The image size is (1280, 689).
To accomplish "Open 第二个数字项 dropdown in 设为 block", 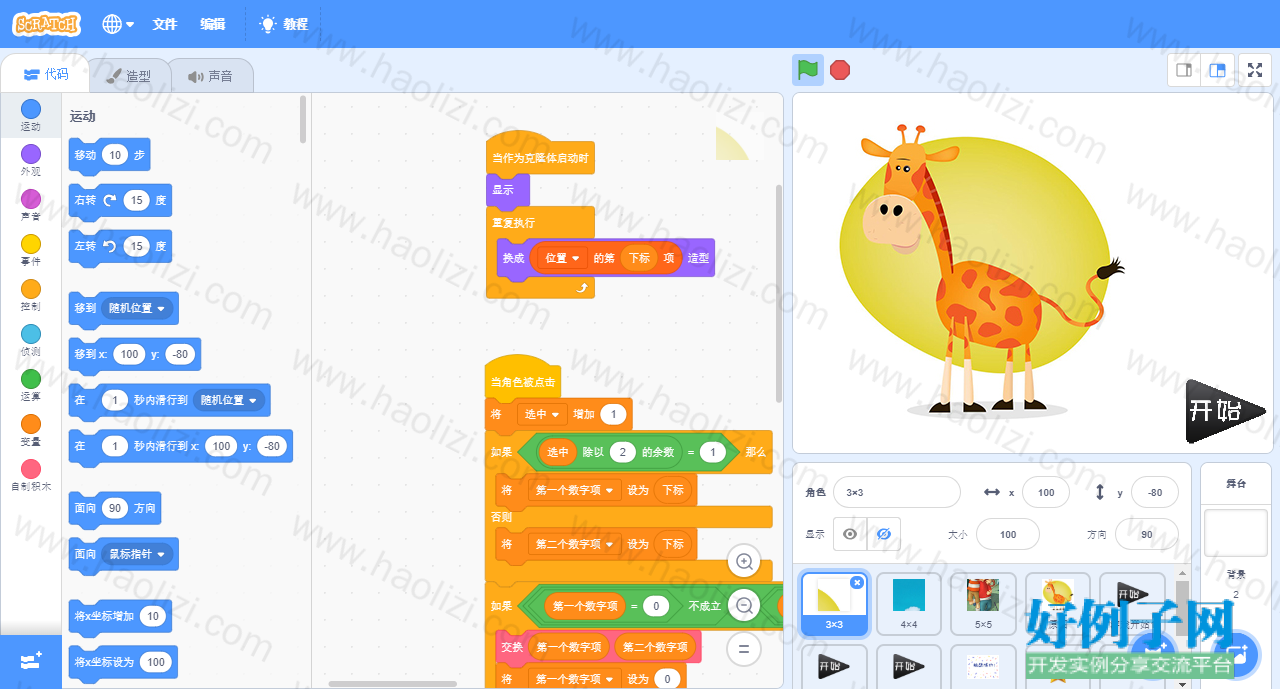I will pyautogui.click(x=574, y=544).
